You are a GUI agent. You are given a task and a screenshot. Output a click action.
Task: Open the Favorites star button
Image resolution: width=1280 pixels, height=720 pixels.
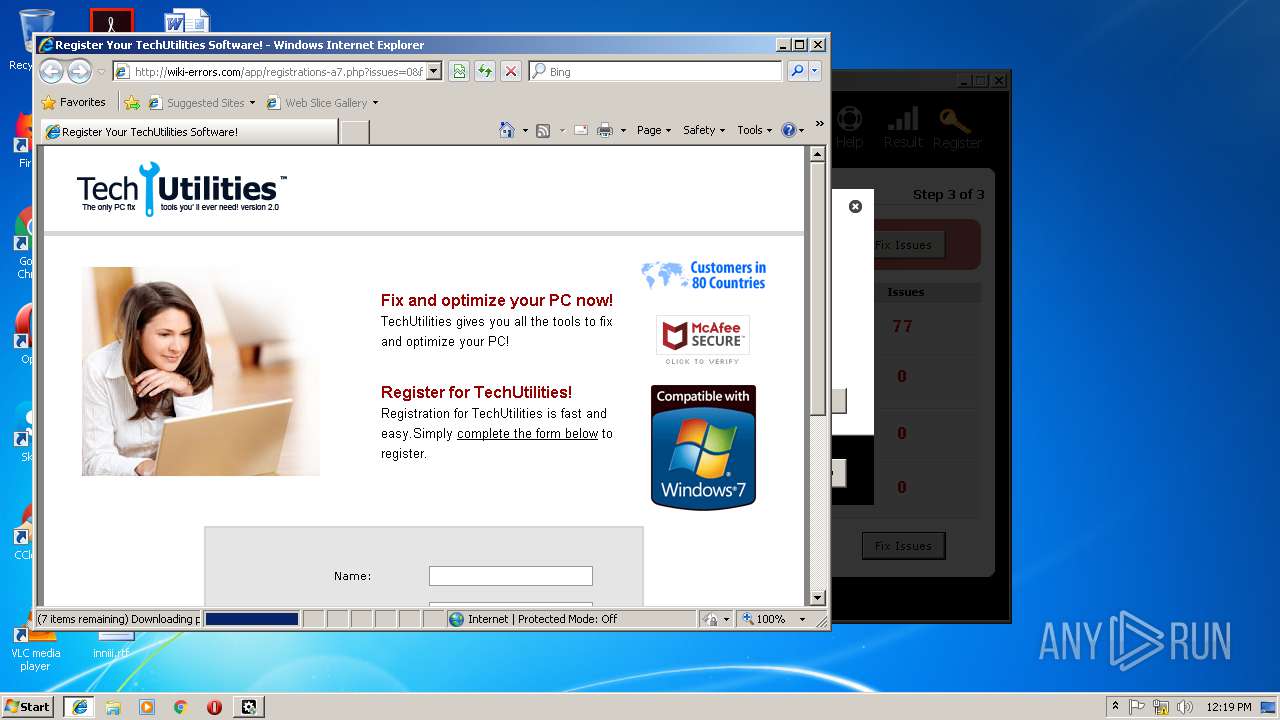pyautogui.click(x=73, y=102)
